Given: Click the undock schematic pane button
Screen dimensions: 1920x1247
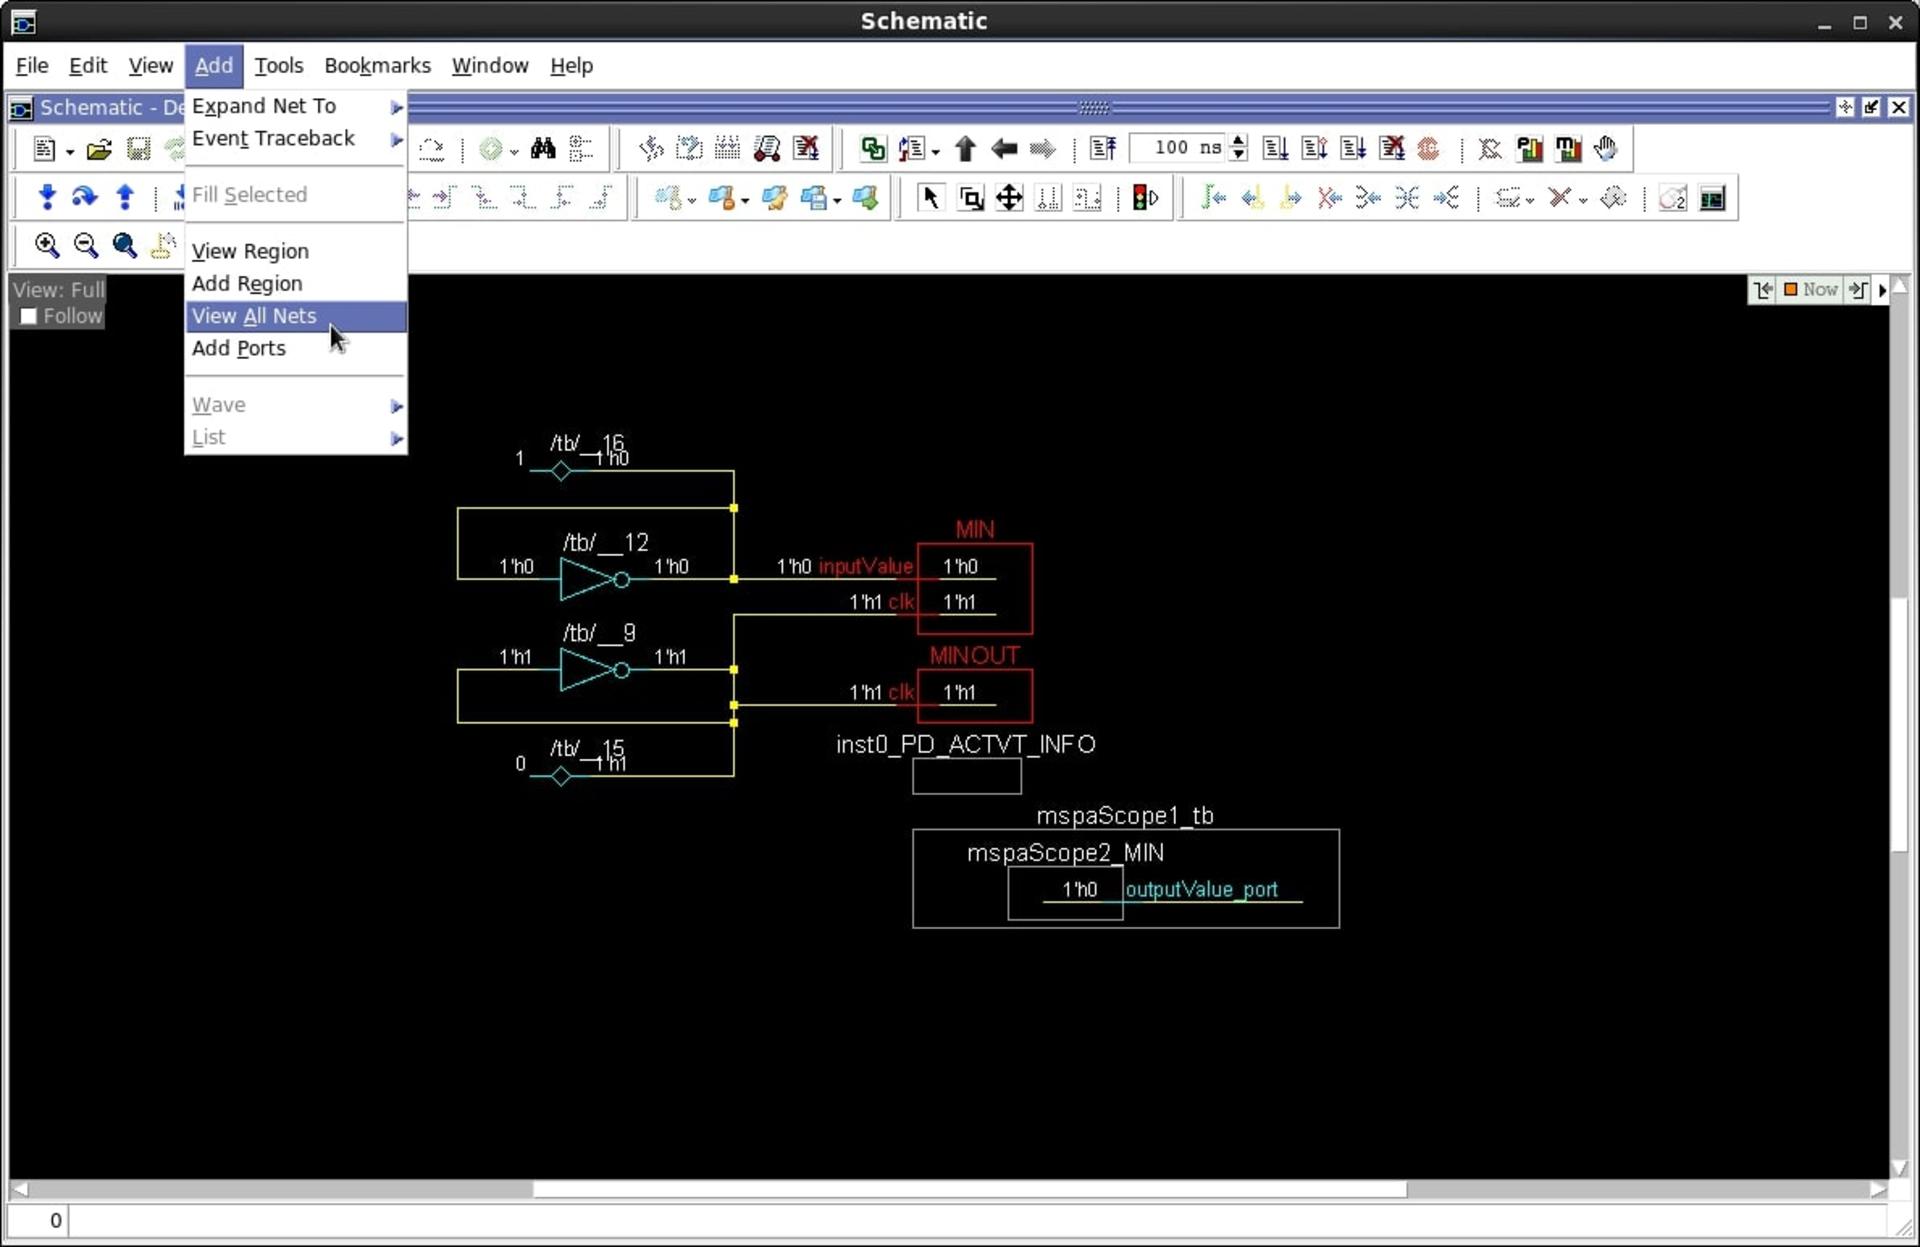Looking at the screenshot, I should click(1871, 107).
